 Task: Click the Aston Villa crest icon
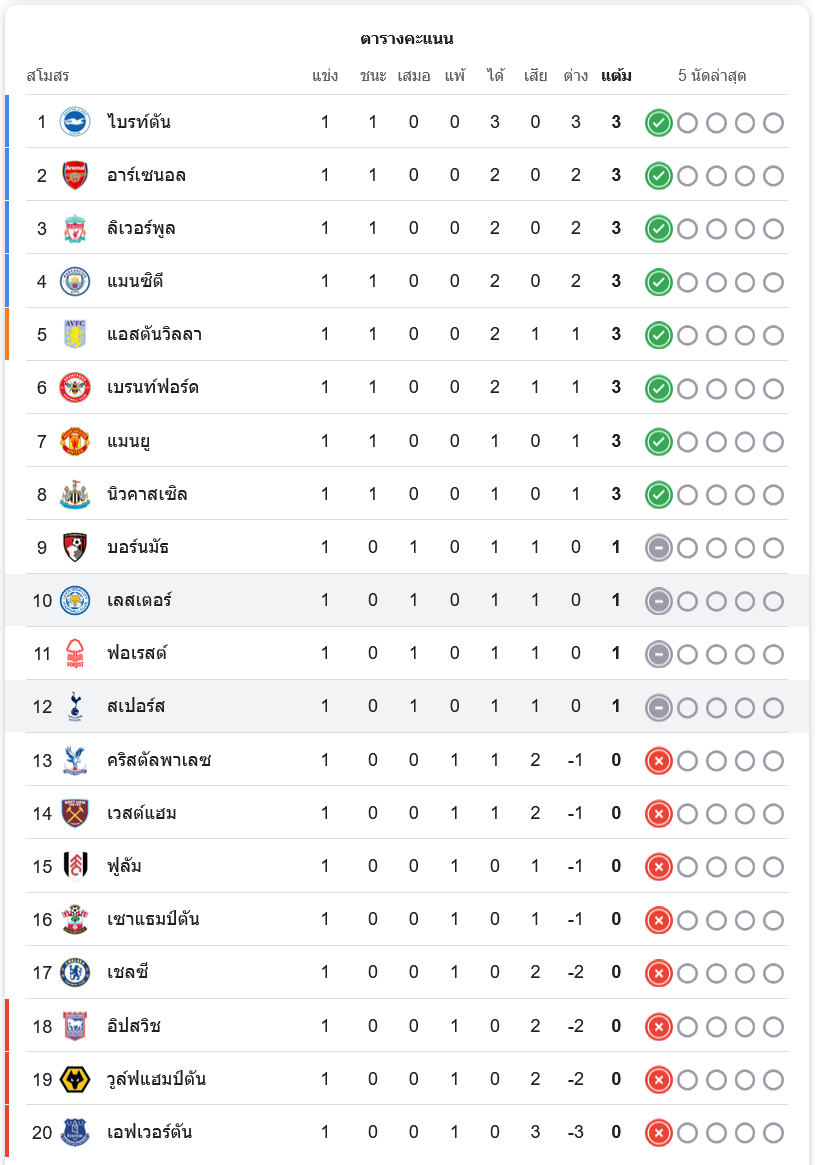(75, 334)
